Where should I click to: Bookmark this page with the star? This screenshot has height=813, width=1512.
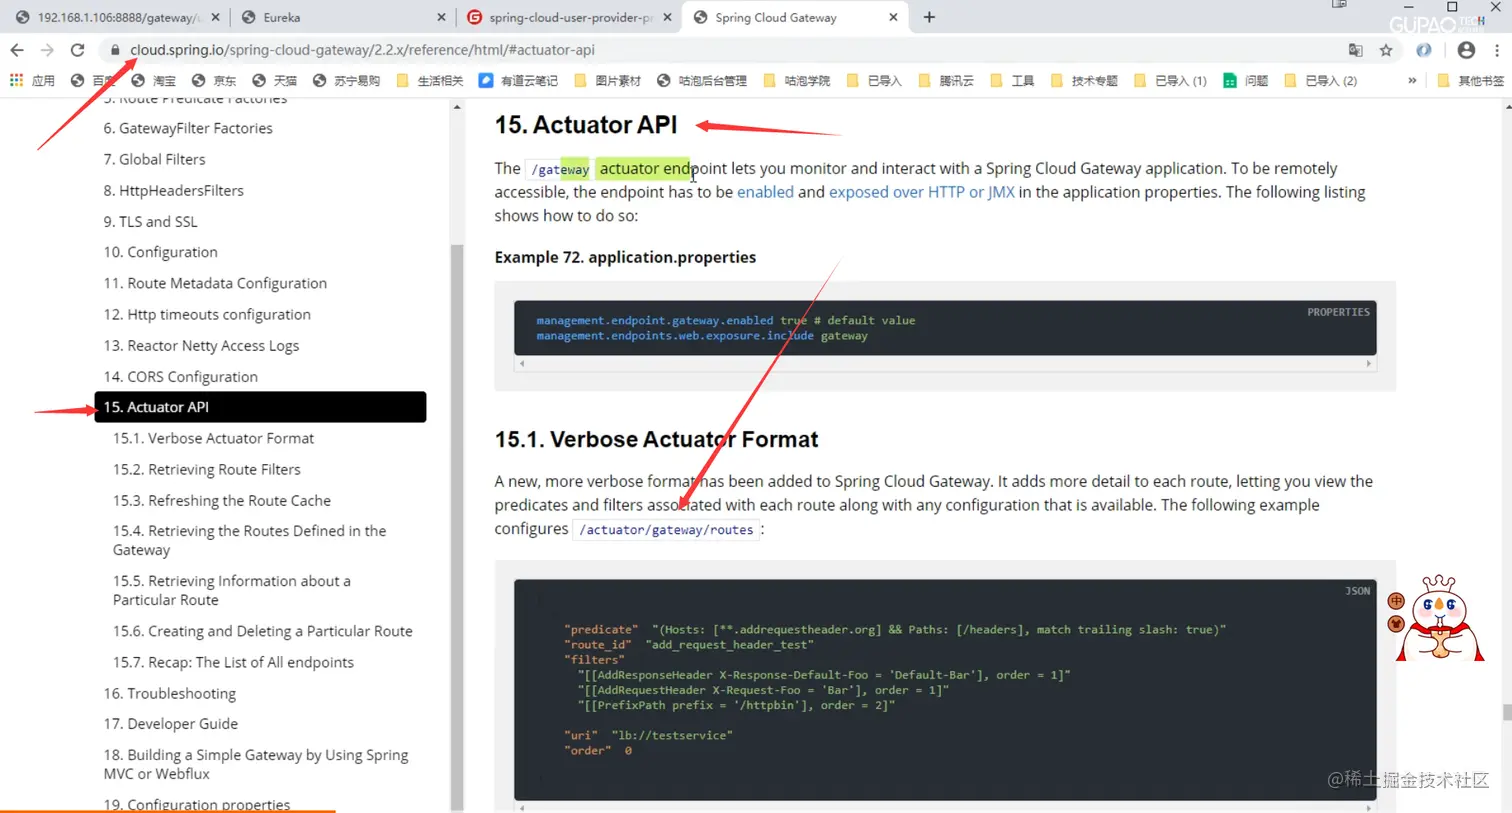pyautogui.click(x=1386, y=50)
